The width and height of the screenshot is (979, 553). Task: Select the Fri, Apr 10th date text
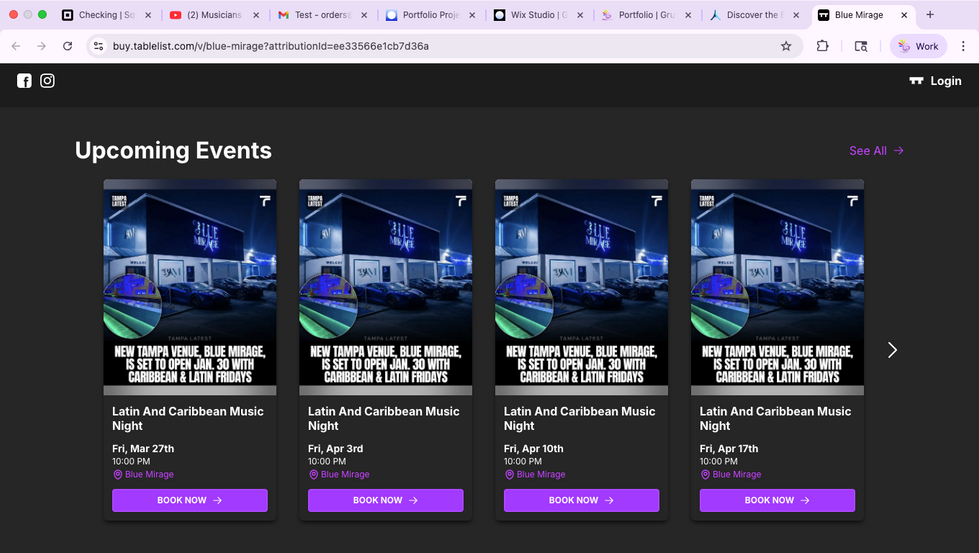[534, 448]
